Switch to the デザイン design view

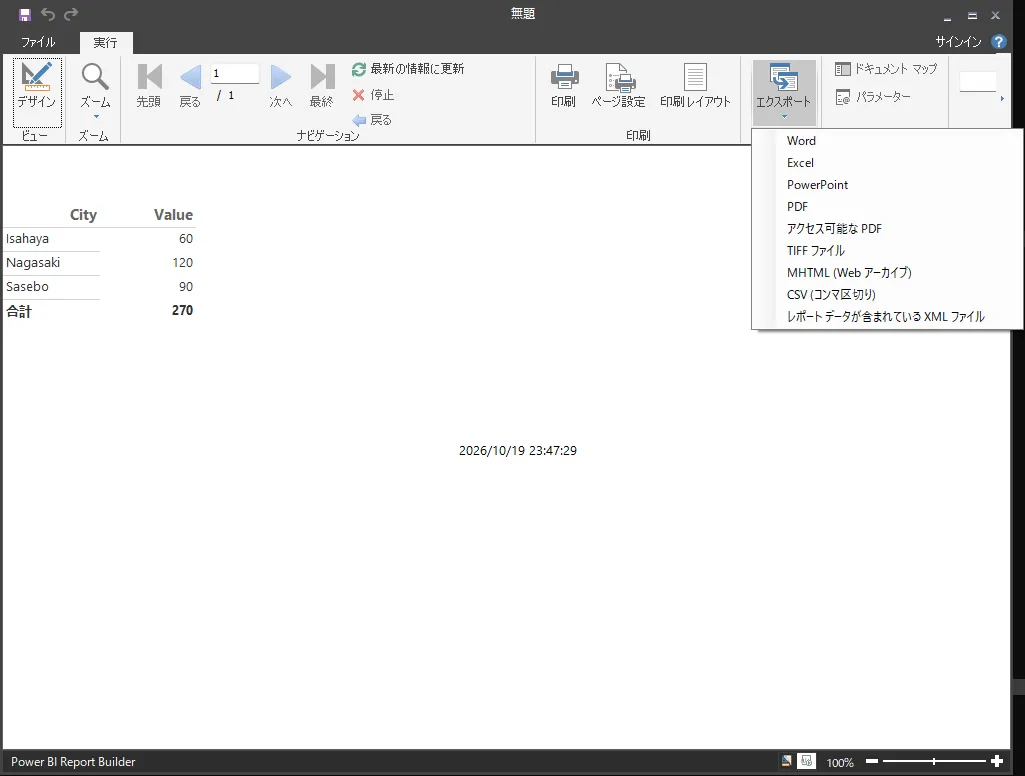[x=37, y=92]
